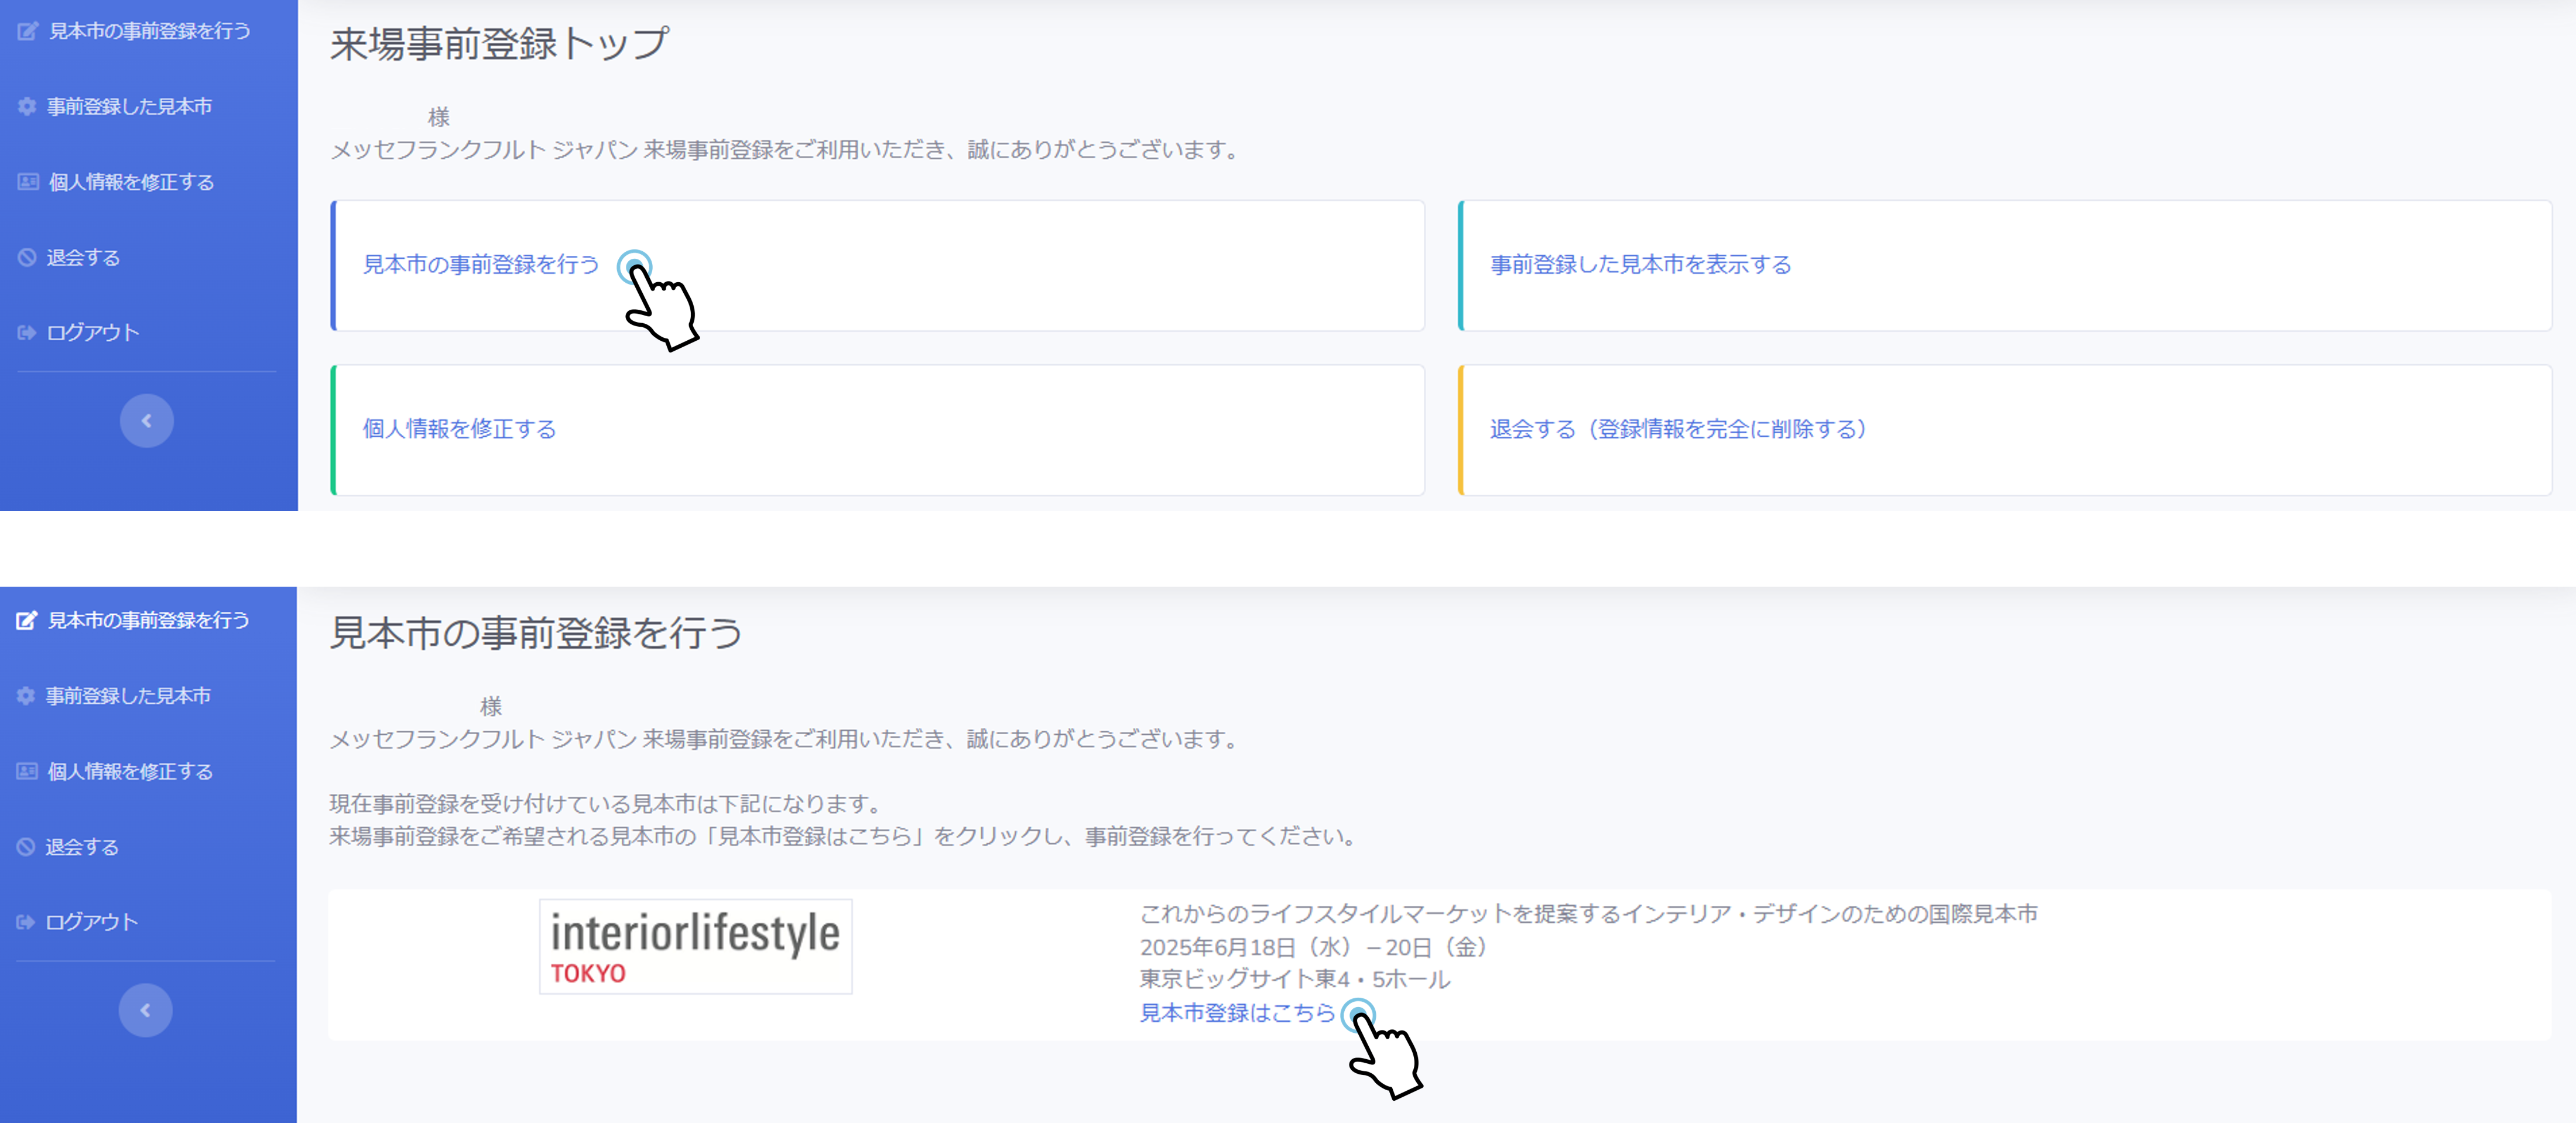Click the gear icon beside 事前登録した見本市 in lower sidebar
This screenshot has width=2576, height=1123.
pyautogui.click(x=26, y=695)
